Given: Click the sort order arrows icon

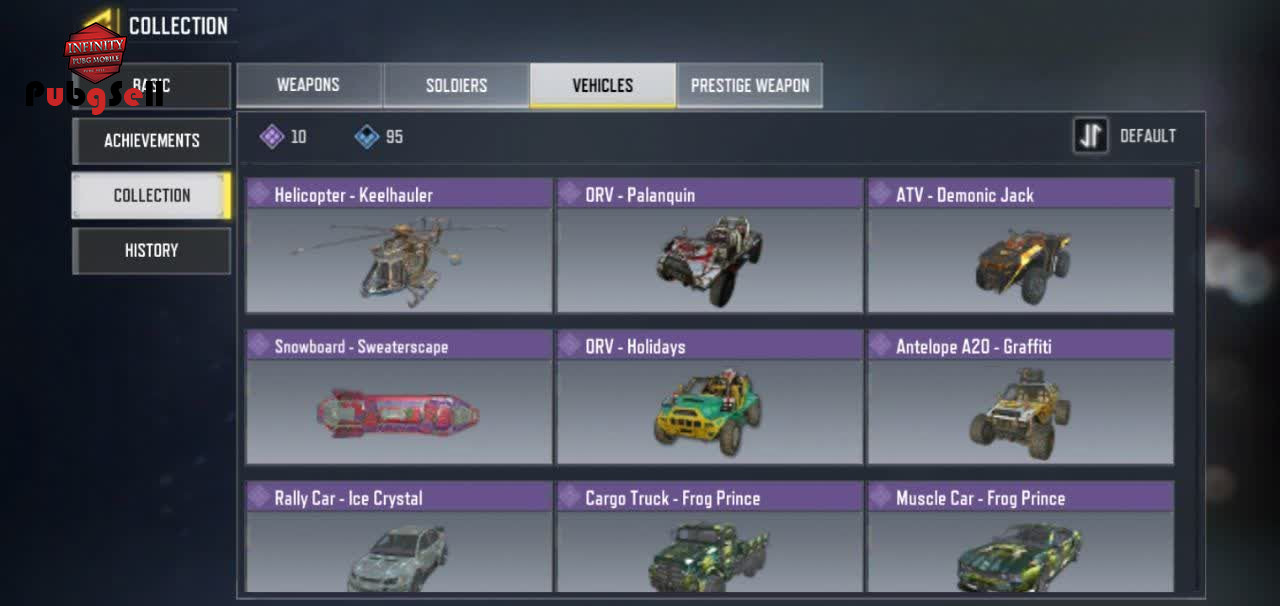Looking at the screenshot, I should (x=1091, y=136).
